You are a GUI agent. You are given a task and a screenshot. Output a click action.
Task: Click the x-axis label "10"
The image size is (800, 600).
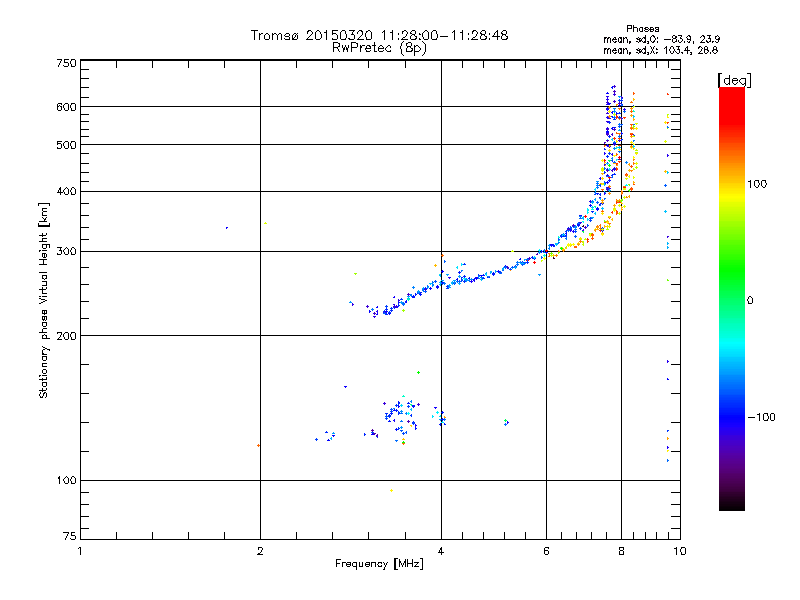[680, 551]
